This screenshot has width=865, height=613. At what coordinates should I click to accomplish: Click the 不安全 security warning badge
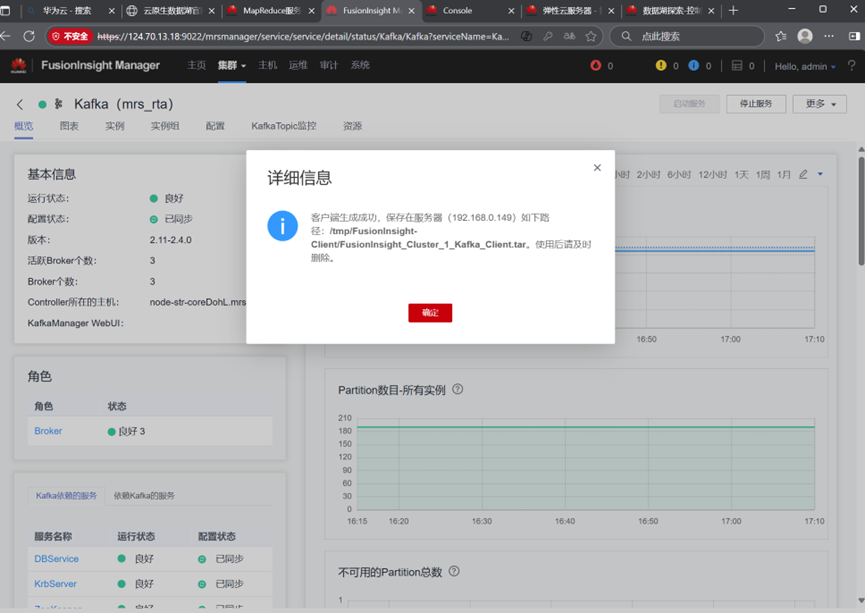(x=70, y=36)
